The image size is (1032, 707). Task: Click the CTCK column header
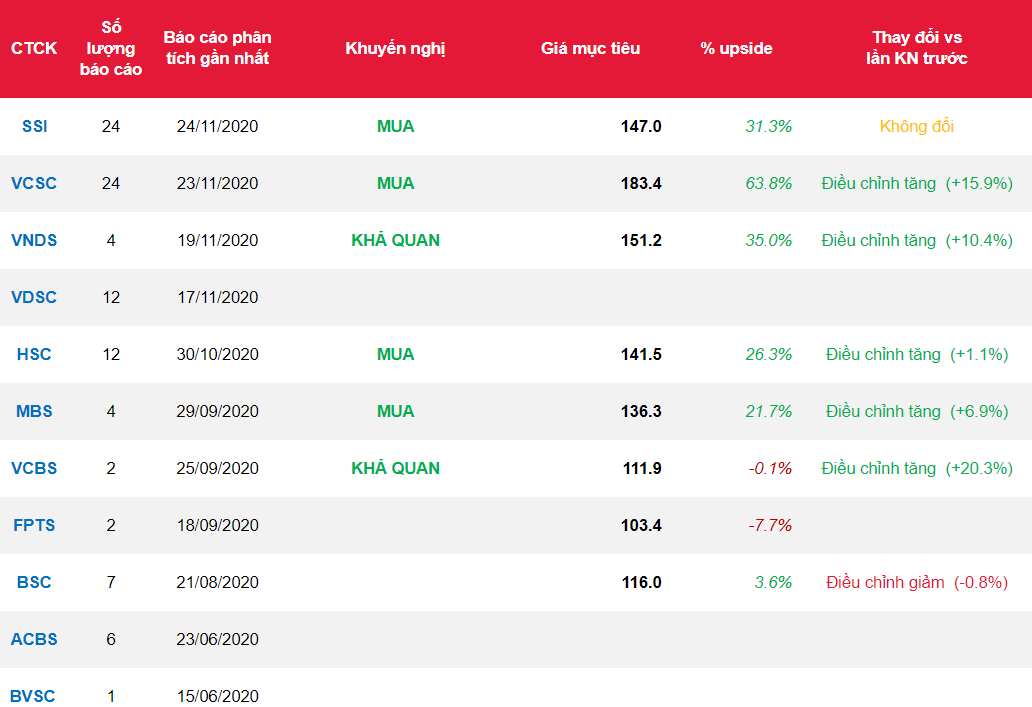click(x=34, y=48)
